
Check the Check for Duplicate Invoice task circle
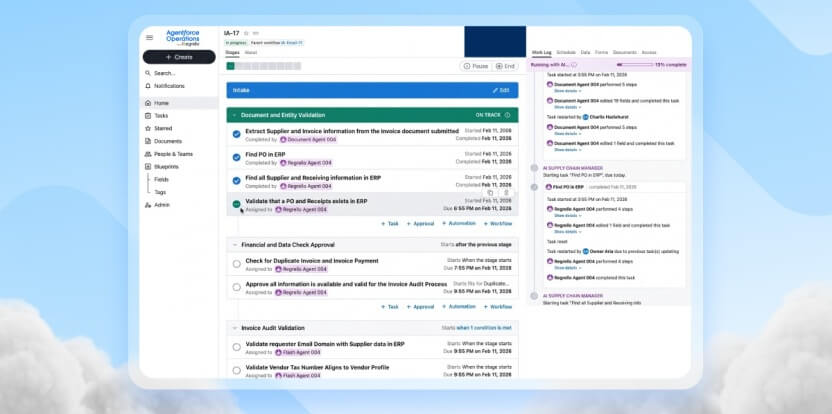click(237, 264)
